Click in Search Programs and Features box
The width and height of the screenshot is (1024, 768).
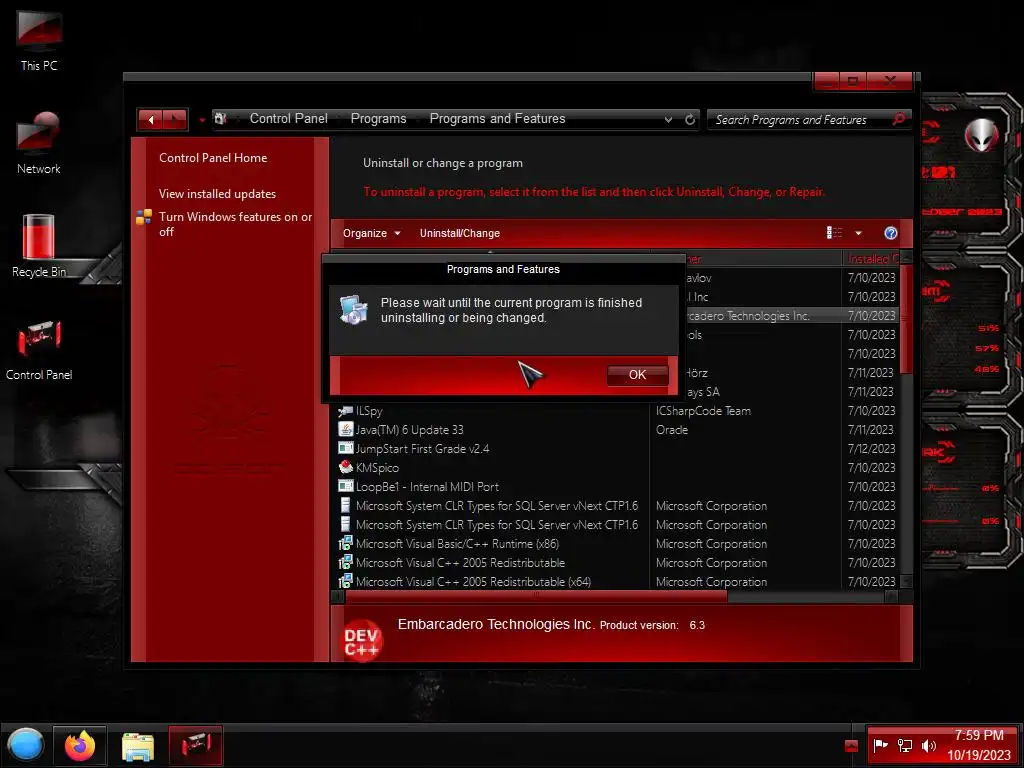800,120
